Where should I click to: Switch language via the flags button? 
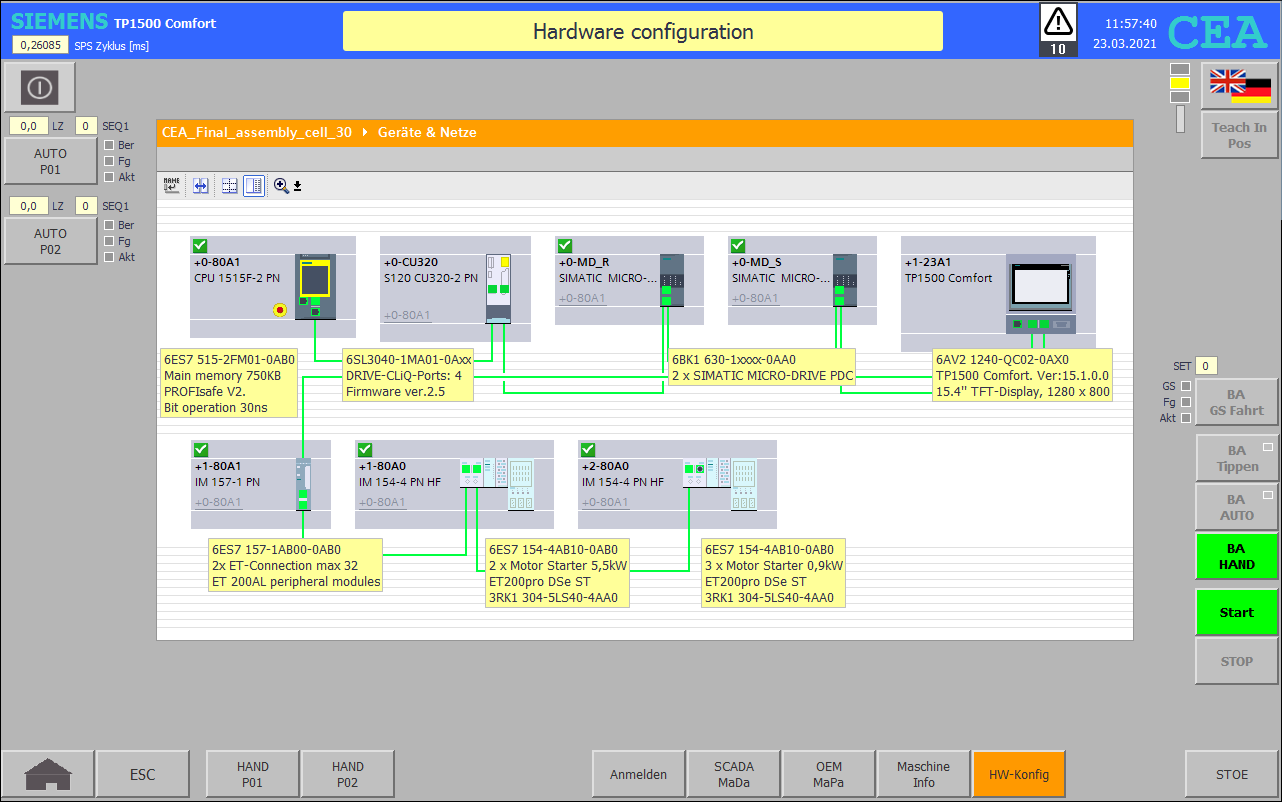pos(1239,86)
